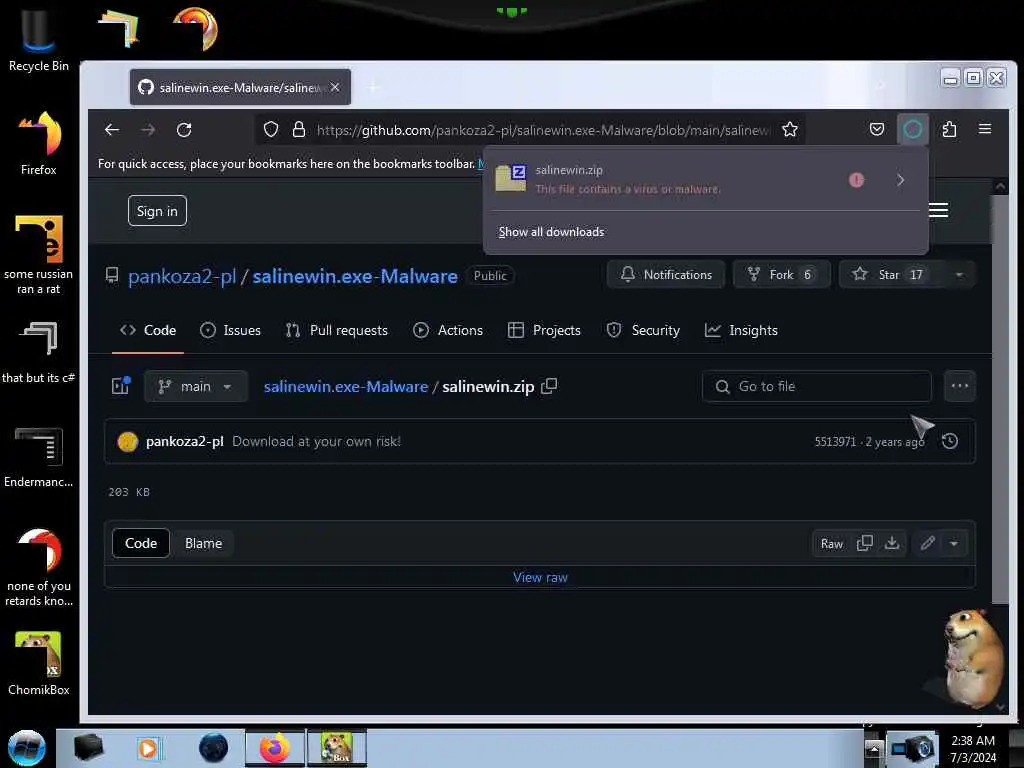Star the repository
The width and height of the screenshot is (1024, 768).
point(891,274)
